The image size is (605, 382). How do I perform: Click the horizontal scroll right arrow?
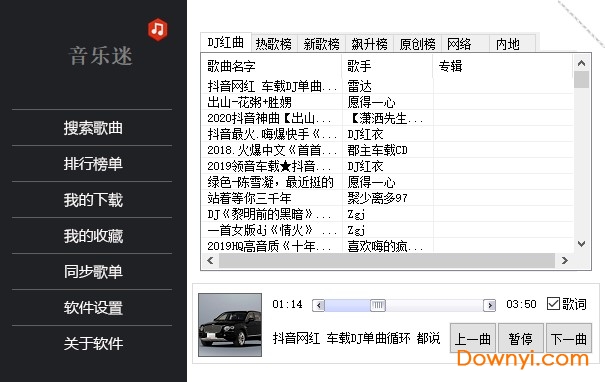point(564,260)
